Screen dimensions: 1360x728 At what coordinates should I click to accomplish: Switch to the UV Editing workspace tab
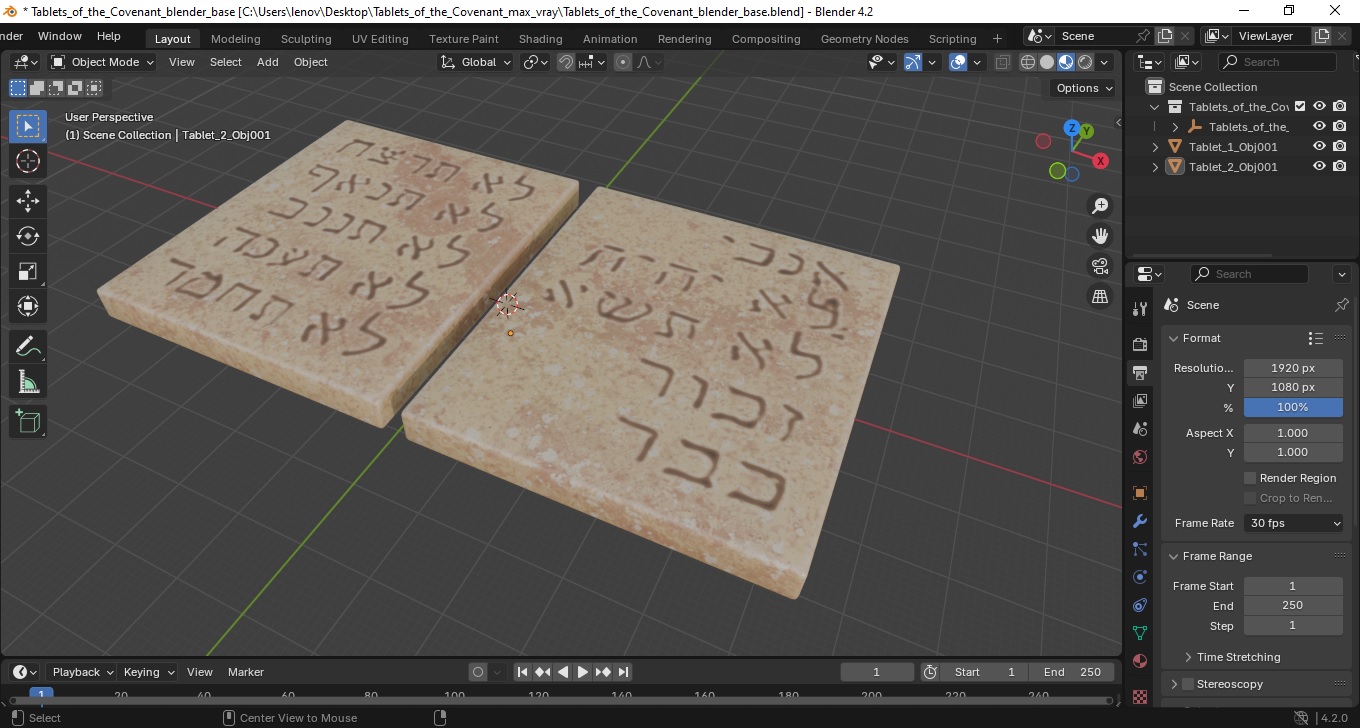pos(380,39)
